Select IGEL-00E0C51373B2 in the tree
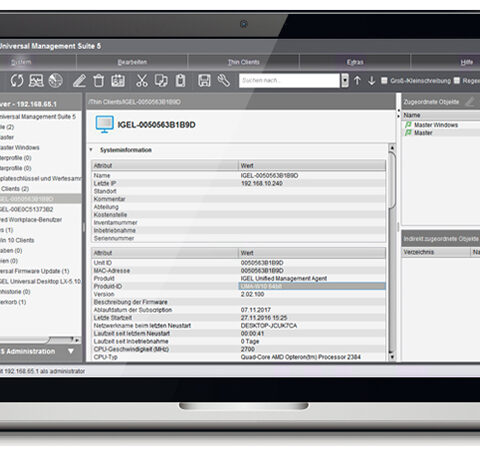The image size is (480, 457). (x=26, y=209)
